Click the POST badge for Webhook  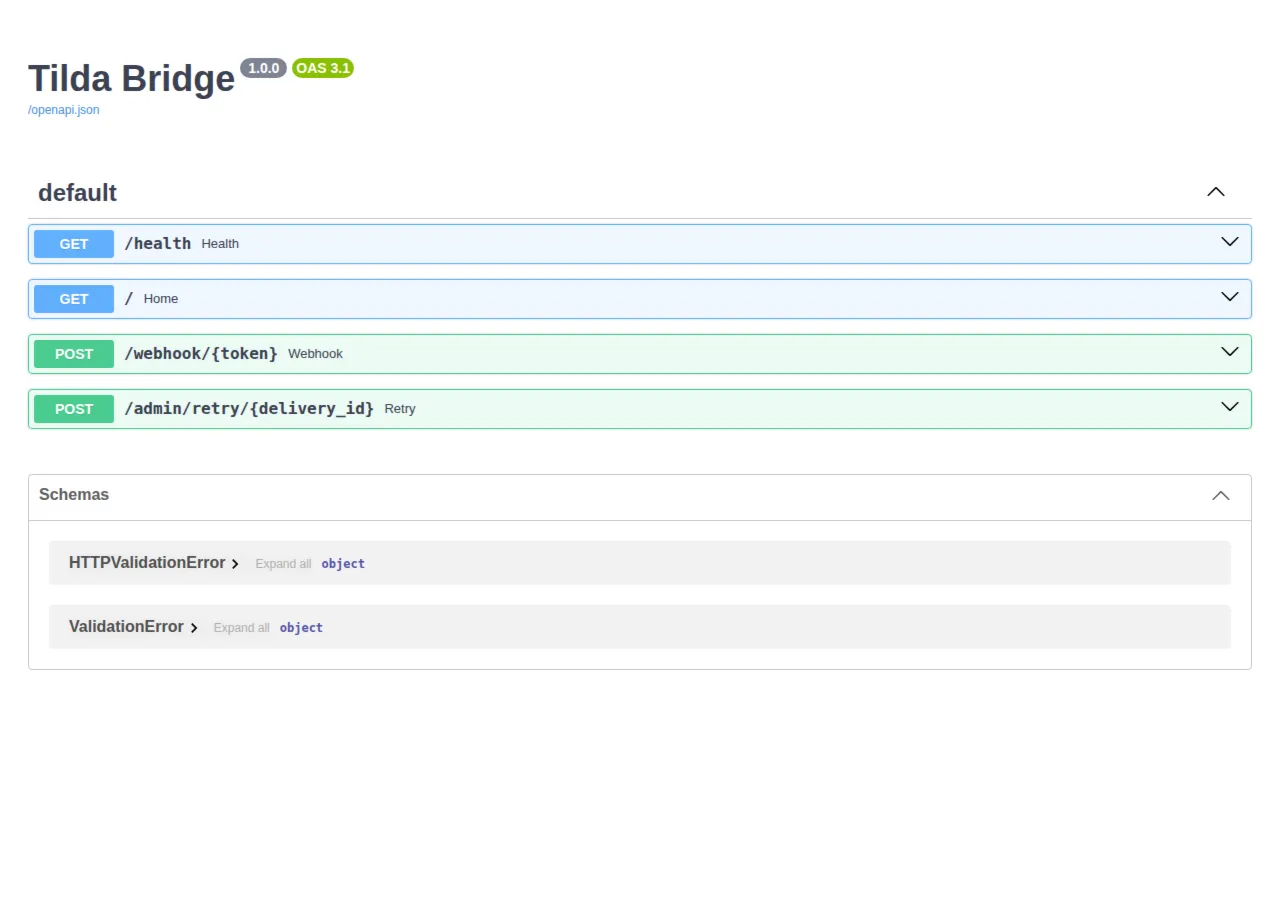[x=74, y=354]
